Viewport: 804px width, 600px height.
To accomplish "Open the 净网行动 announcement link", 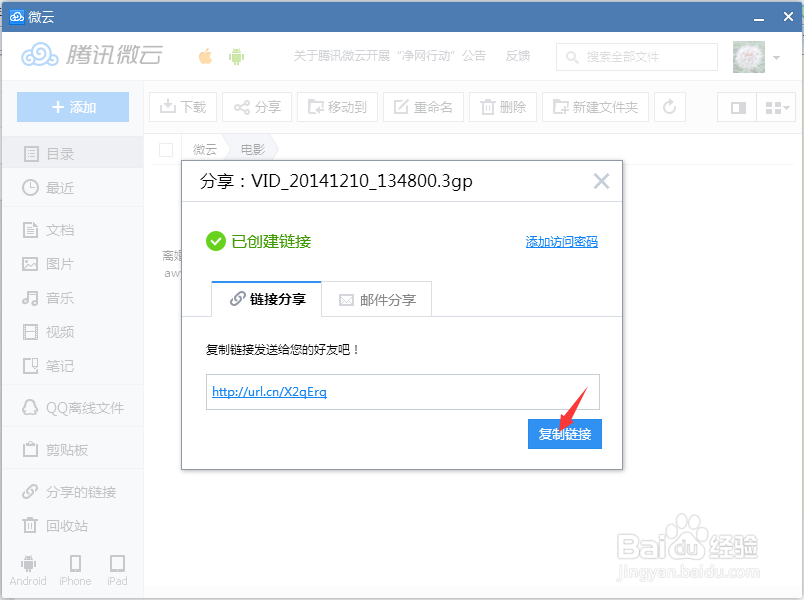I will tap(389, 55).
